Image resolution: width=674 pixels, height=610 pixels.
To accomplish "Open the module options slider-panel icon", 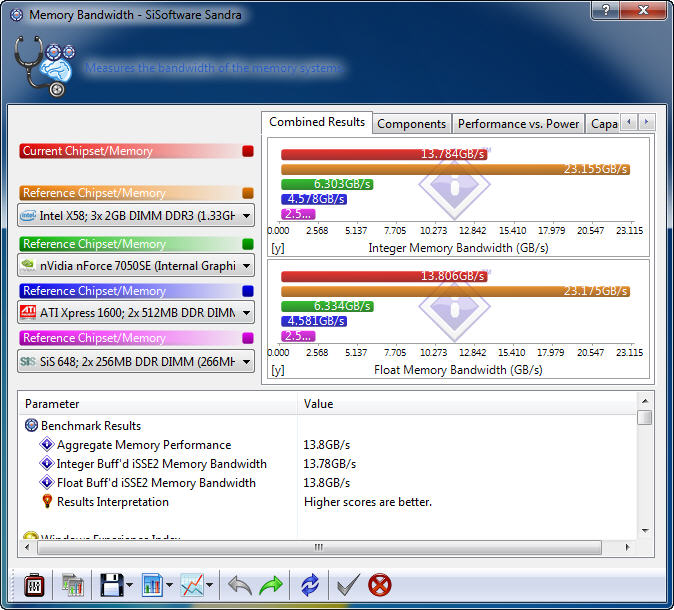I will 34,585.
